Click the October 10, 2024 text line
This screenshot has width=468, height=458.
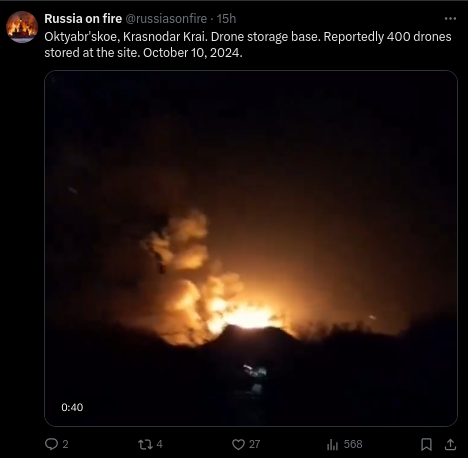click(x=193, y=53)
